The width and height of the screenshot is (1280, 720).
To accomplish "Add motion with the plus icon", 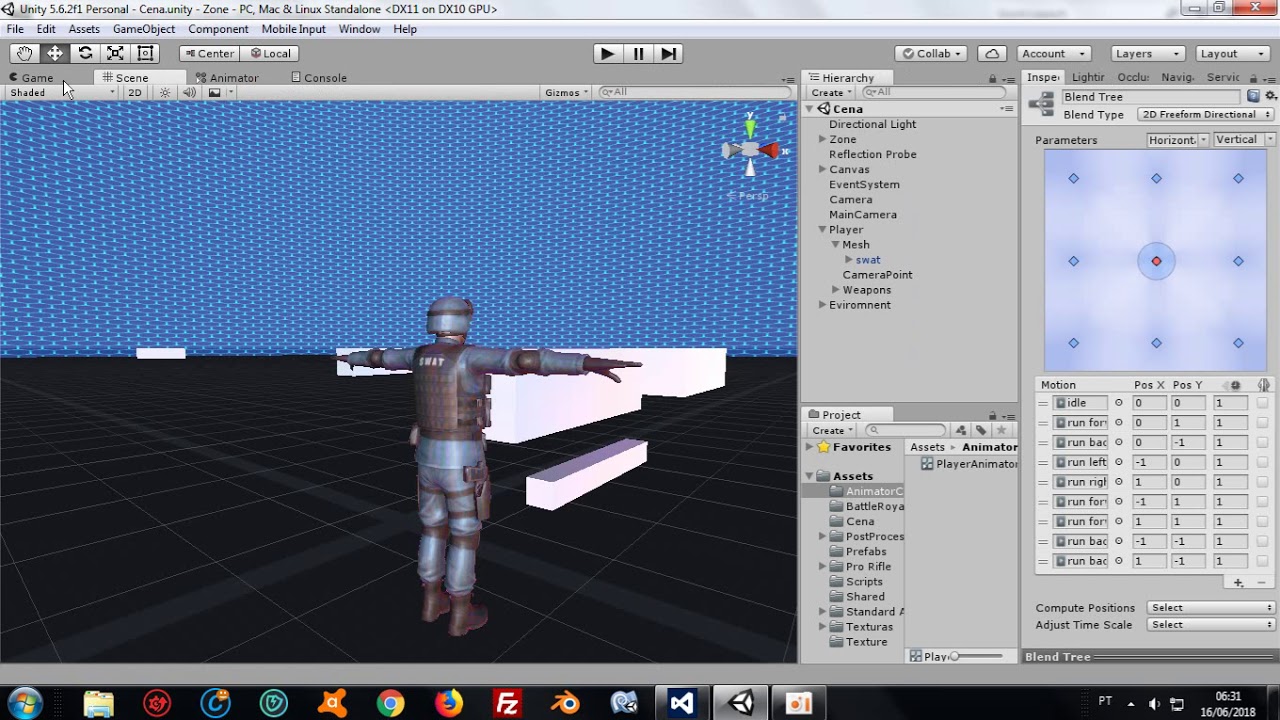I will pos(1239,582).
